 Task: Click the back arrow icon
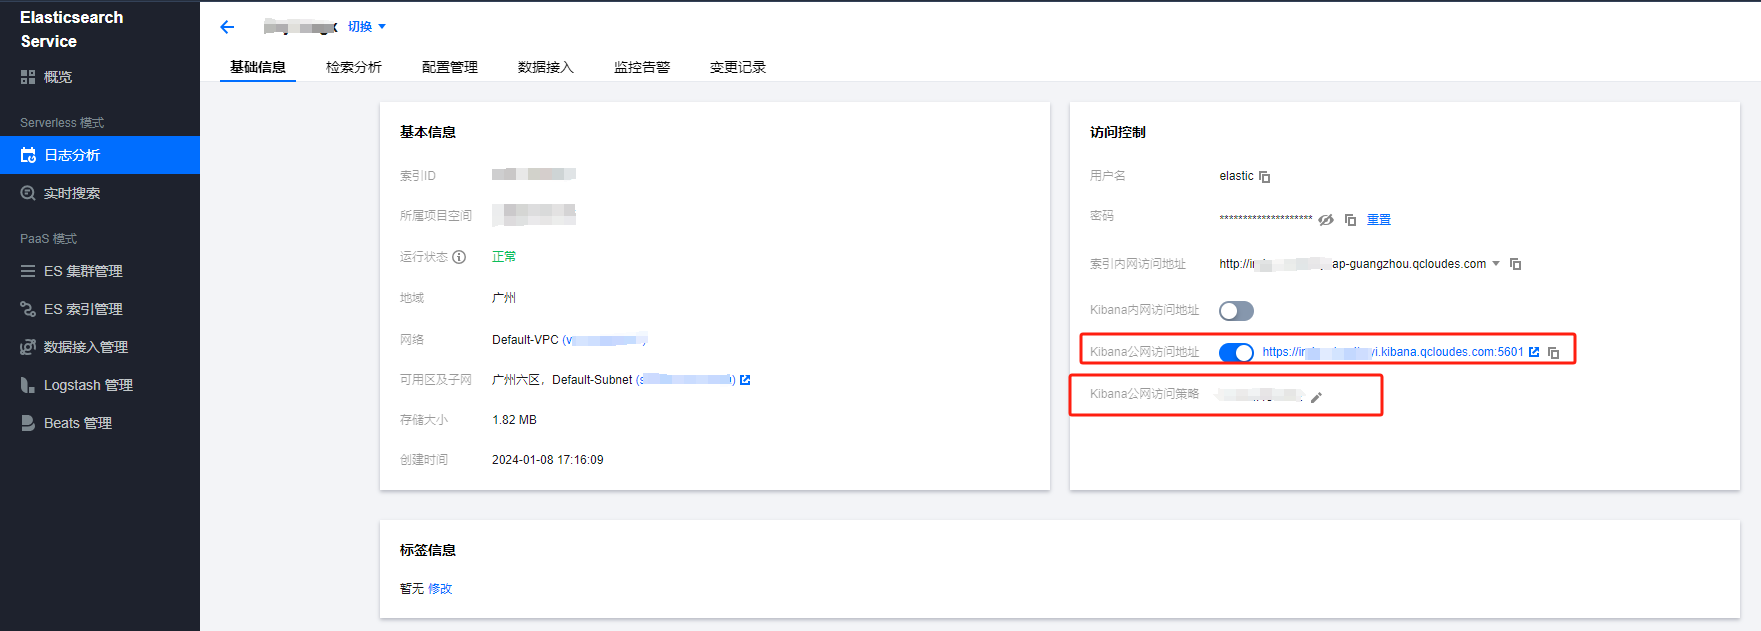pyautogui.click(x=227, y=27)
